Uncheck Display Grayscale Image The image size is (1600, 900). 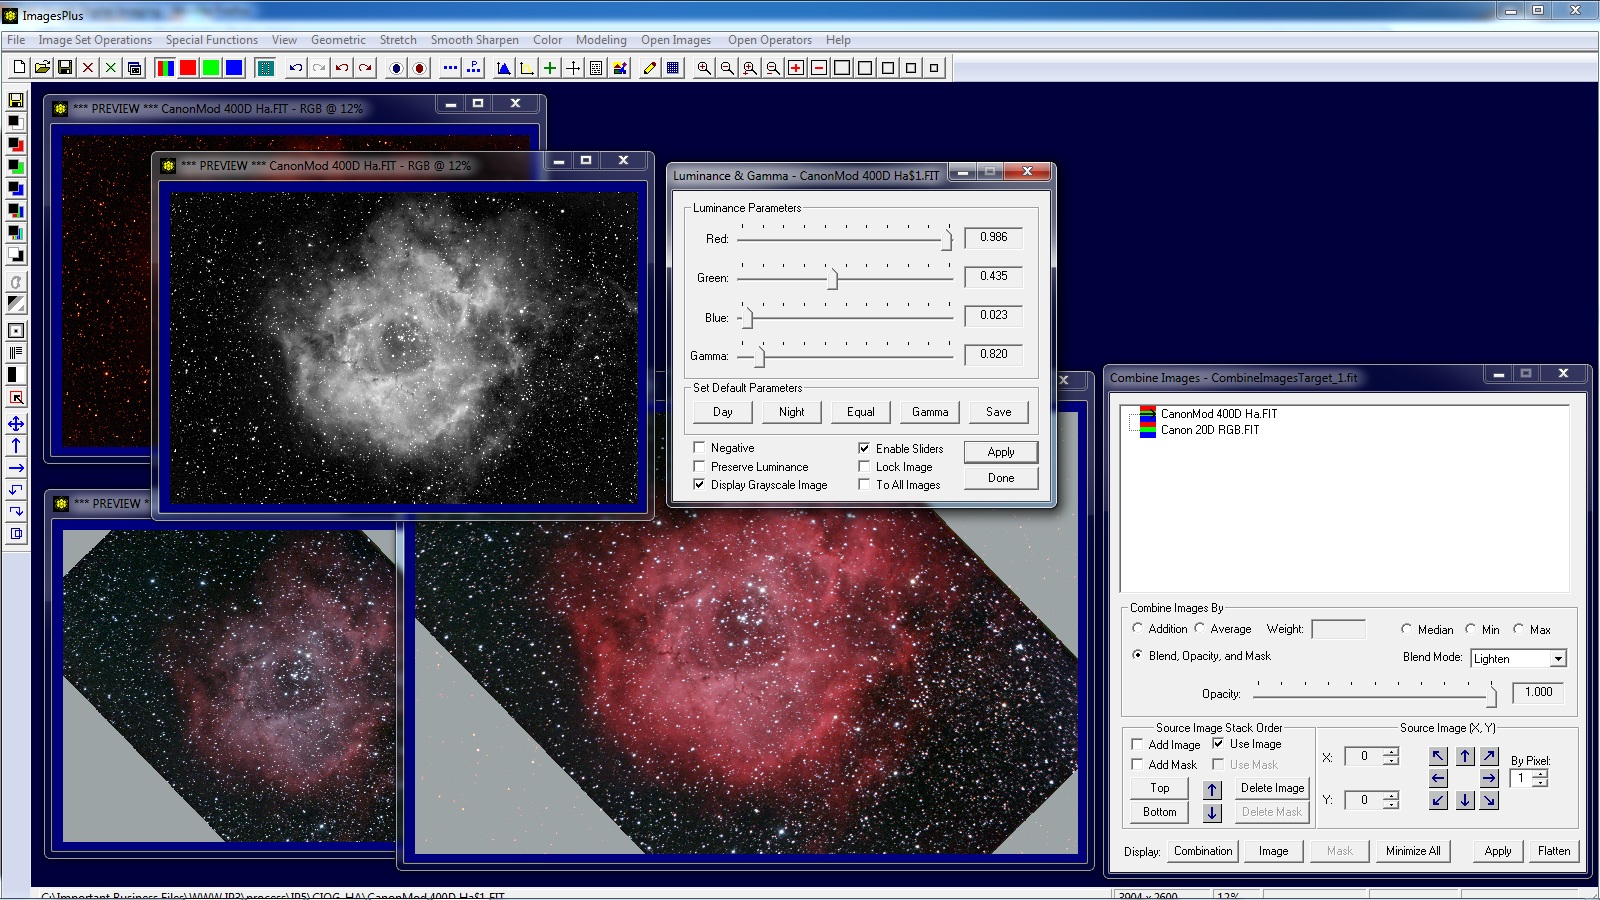click(699, 484)
